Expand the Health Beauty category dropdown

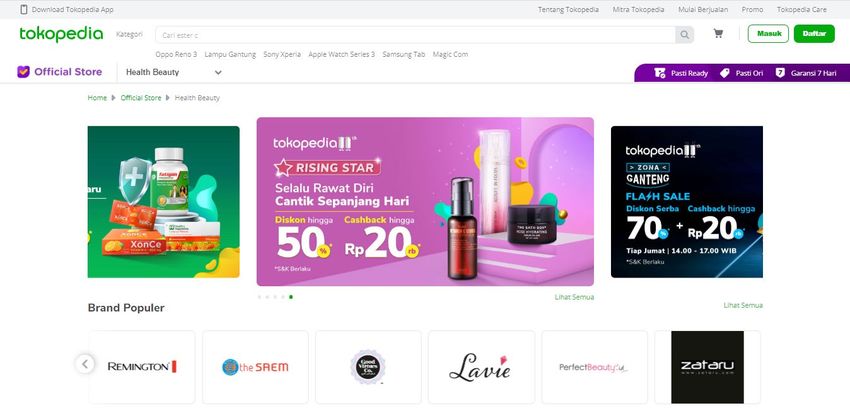pos(173,72)
